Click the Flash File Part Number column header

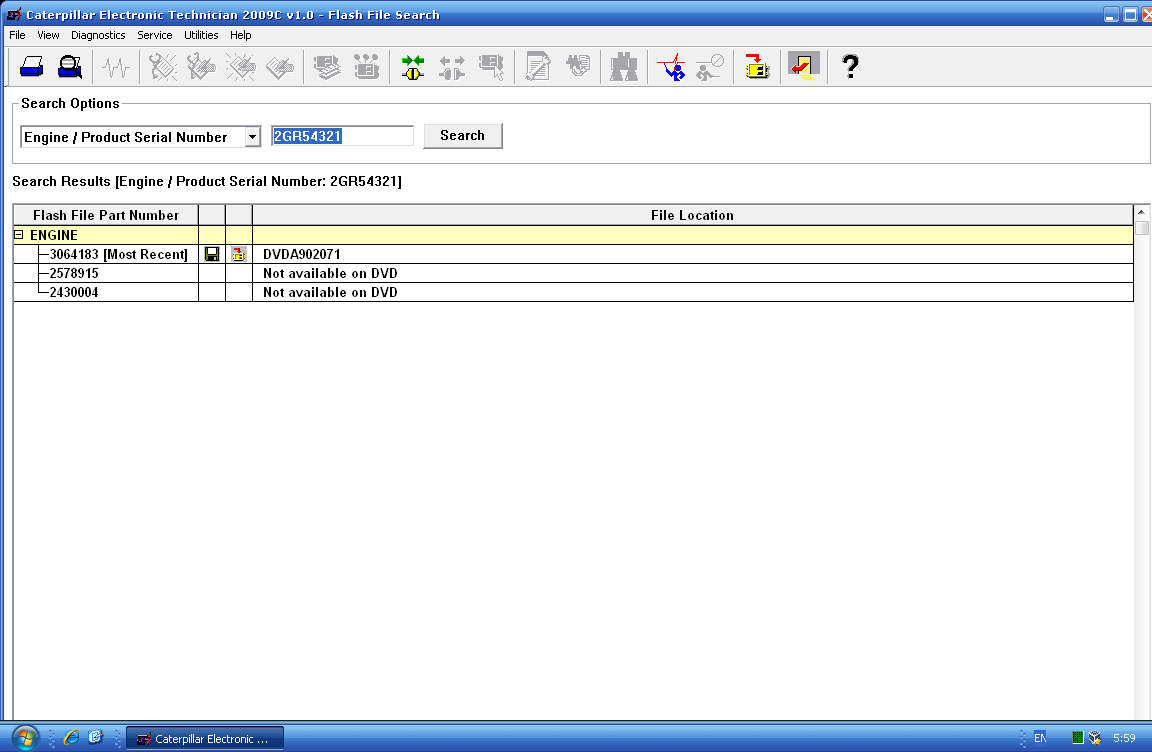(x=106, y=215)
